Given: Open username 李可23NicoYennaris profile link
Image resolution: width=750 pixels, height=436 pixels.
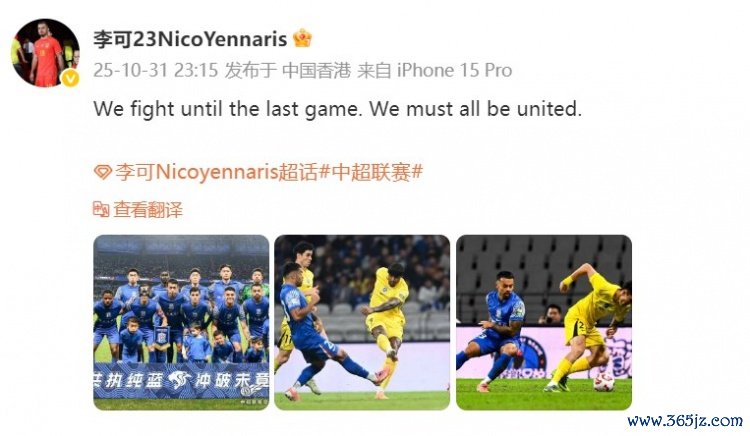Looking at the screenshot, I should point(190,39).
